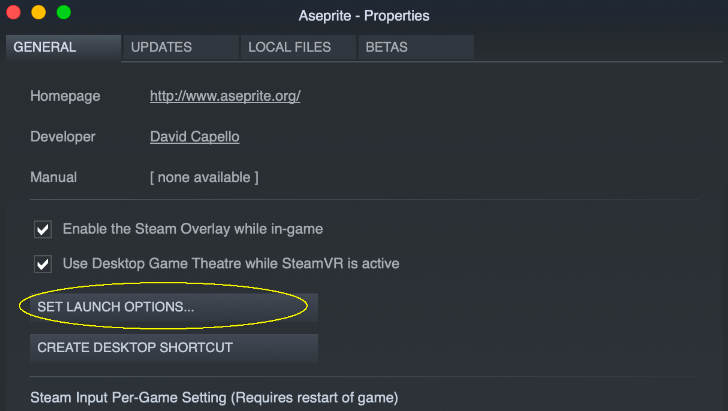Click the 'Homepage' field label
This screenshot has height=411, width=728.
coord(65,96)
